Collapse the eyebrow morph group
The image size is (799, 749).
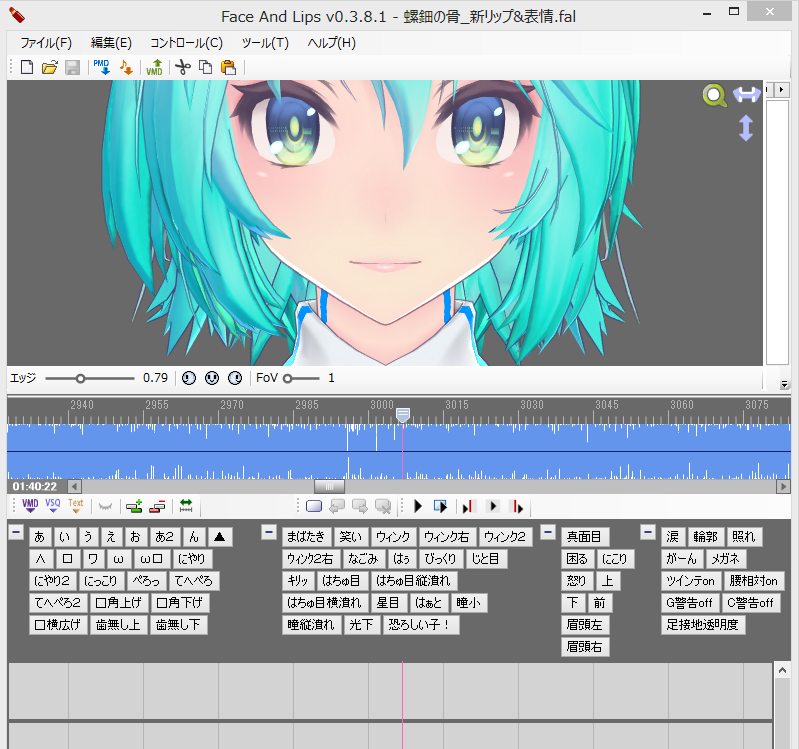point(547,532)
